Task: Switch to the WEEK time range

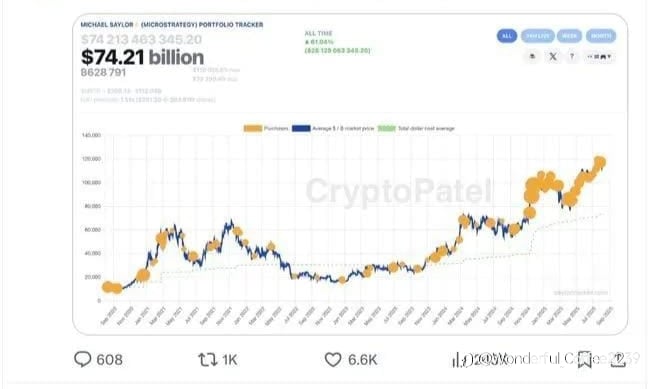Action: pyautogui.click(x=569, y=36)
